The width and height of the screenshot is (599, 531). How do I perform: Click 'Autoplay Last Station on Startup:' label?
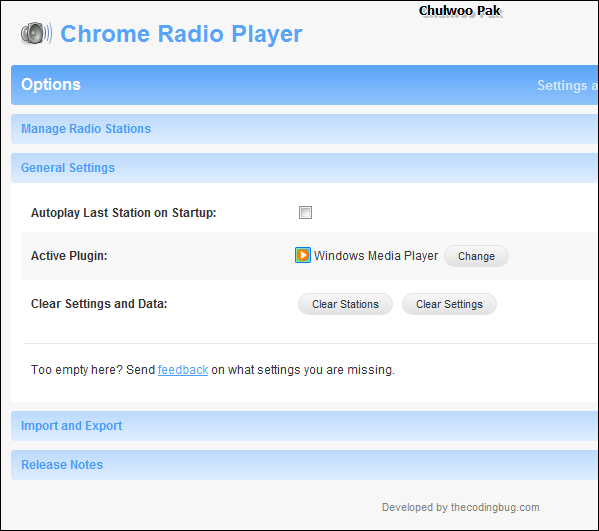[x=123, y=213]
